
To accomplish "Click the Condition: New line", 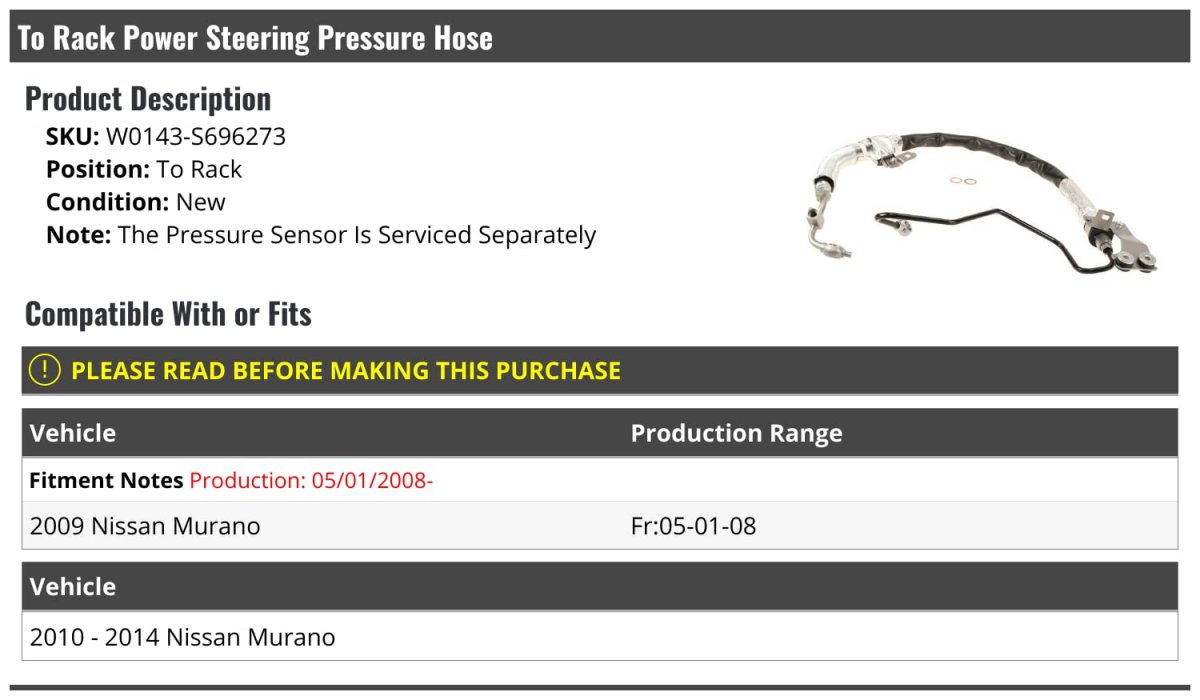I will click(136, 202).
